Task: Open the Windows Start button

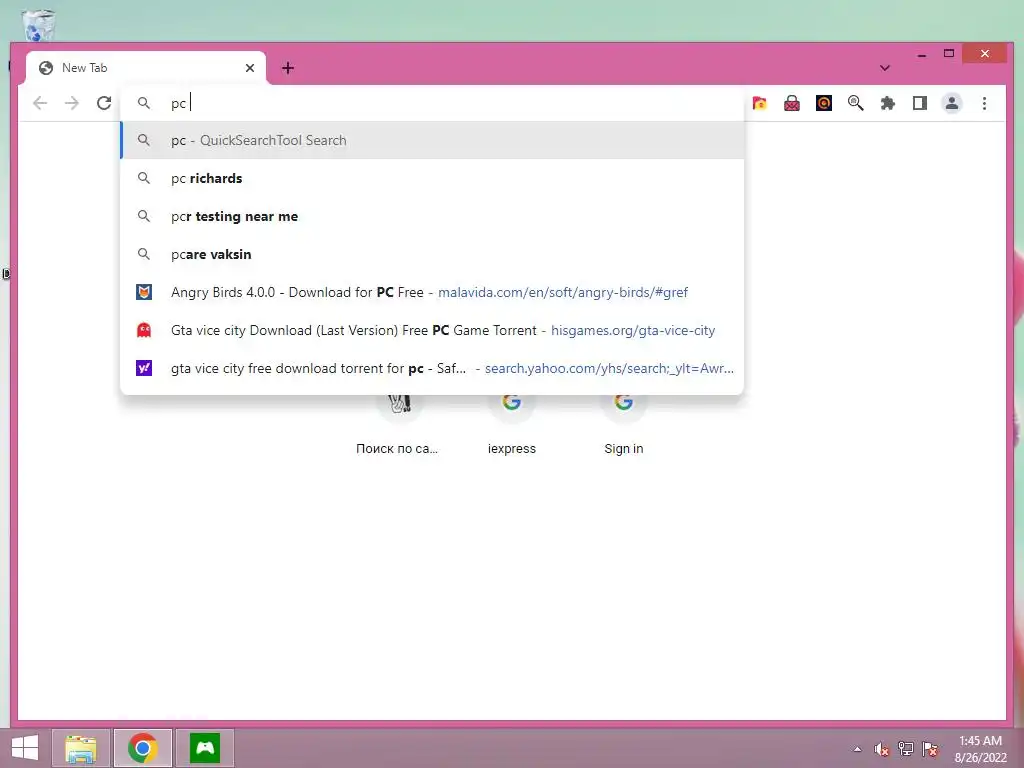Action: [x=25, y=748]
